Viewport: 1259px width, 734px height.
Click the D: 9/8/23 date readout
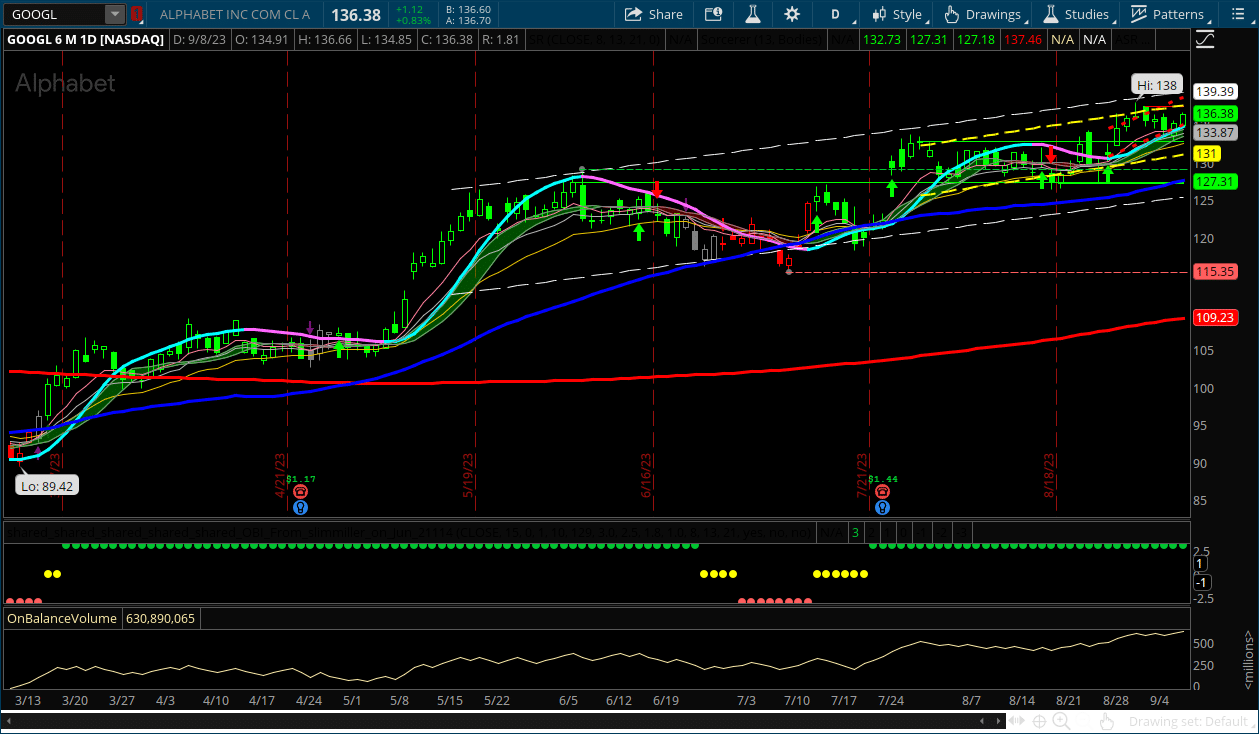[201, 39]
